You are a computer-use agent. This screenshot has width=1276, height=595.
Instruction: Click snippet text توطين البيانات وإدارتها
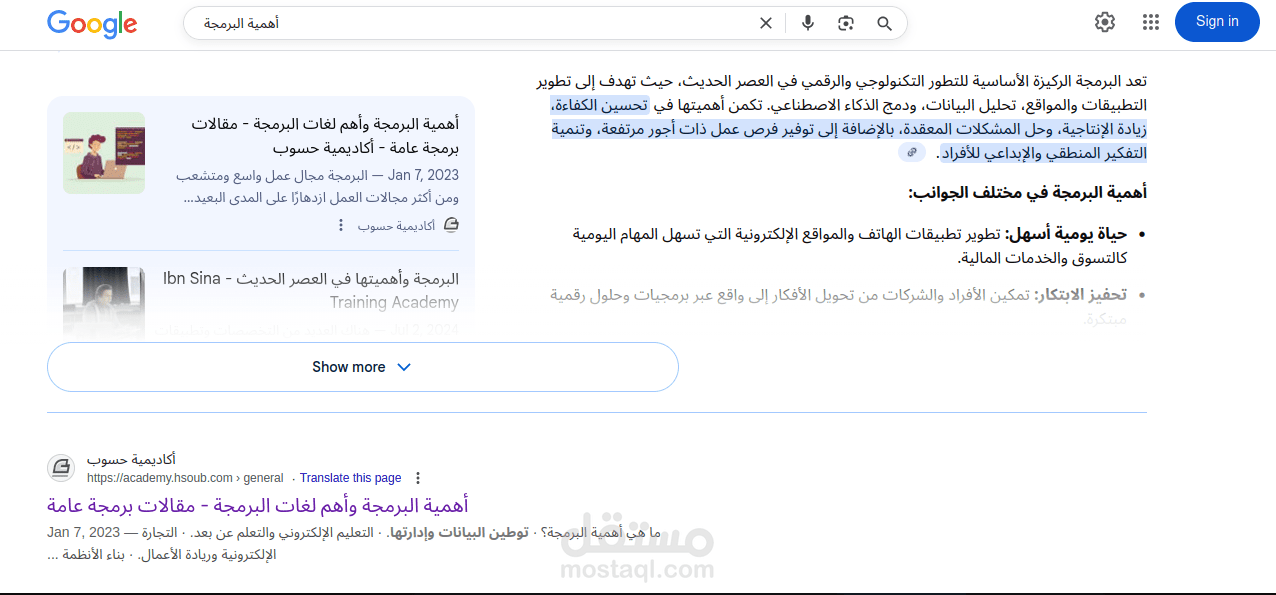(x=459, y=532)
